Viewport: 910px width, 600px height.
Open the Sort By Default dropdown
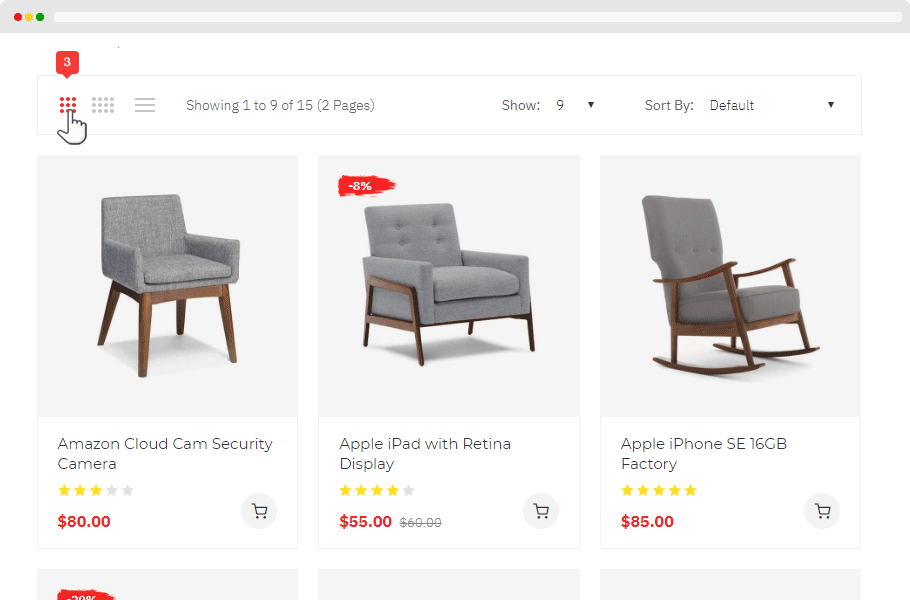[x=772, y=104]
